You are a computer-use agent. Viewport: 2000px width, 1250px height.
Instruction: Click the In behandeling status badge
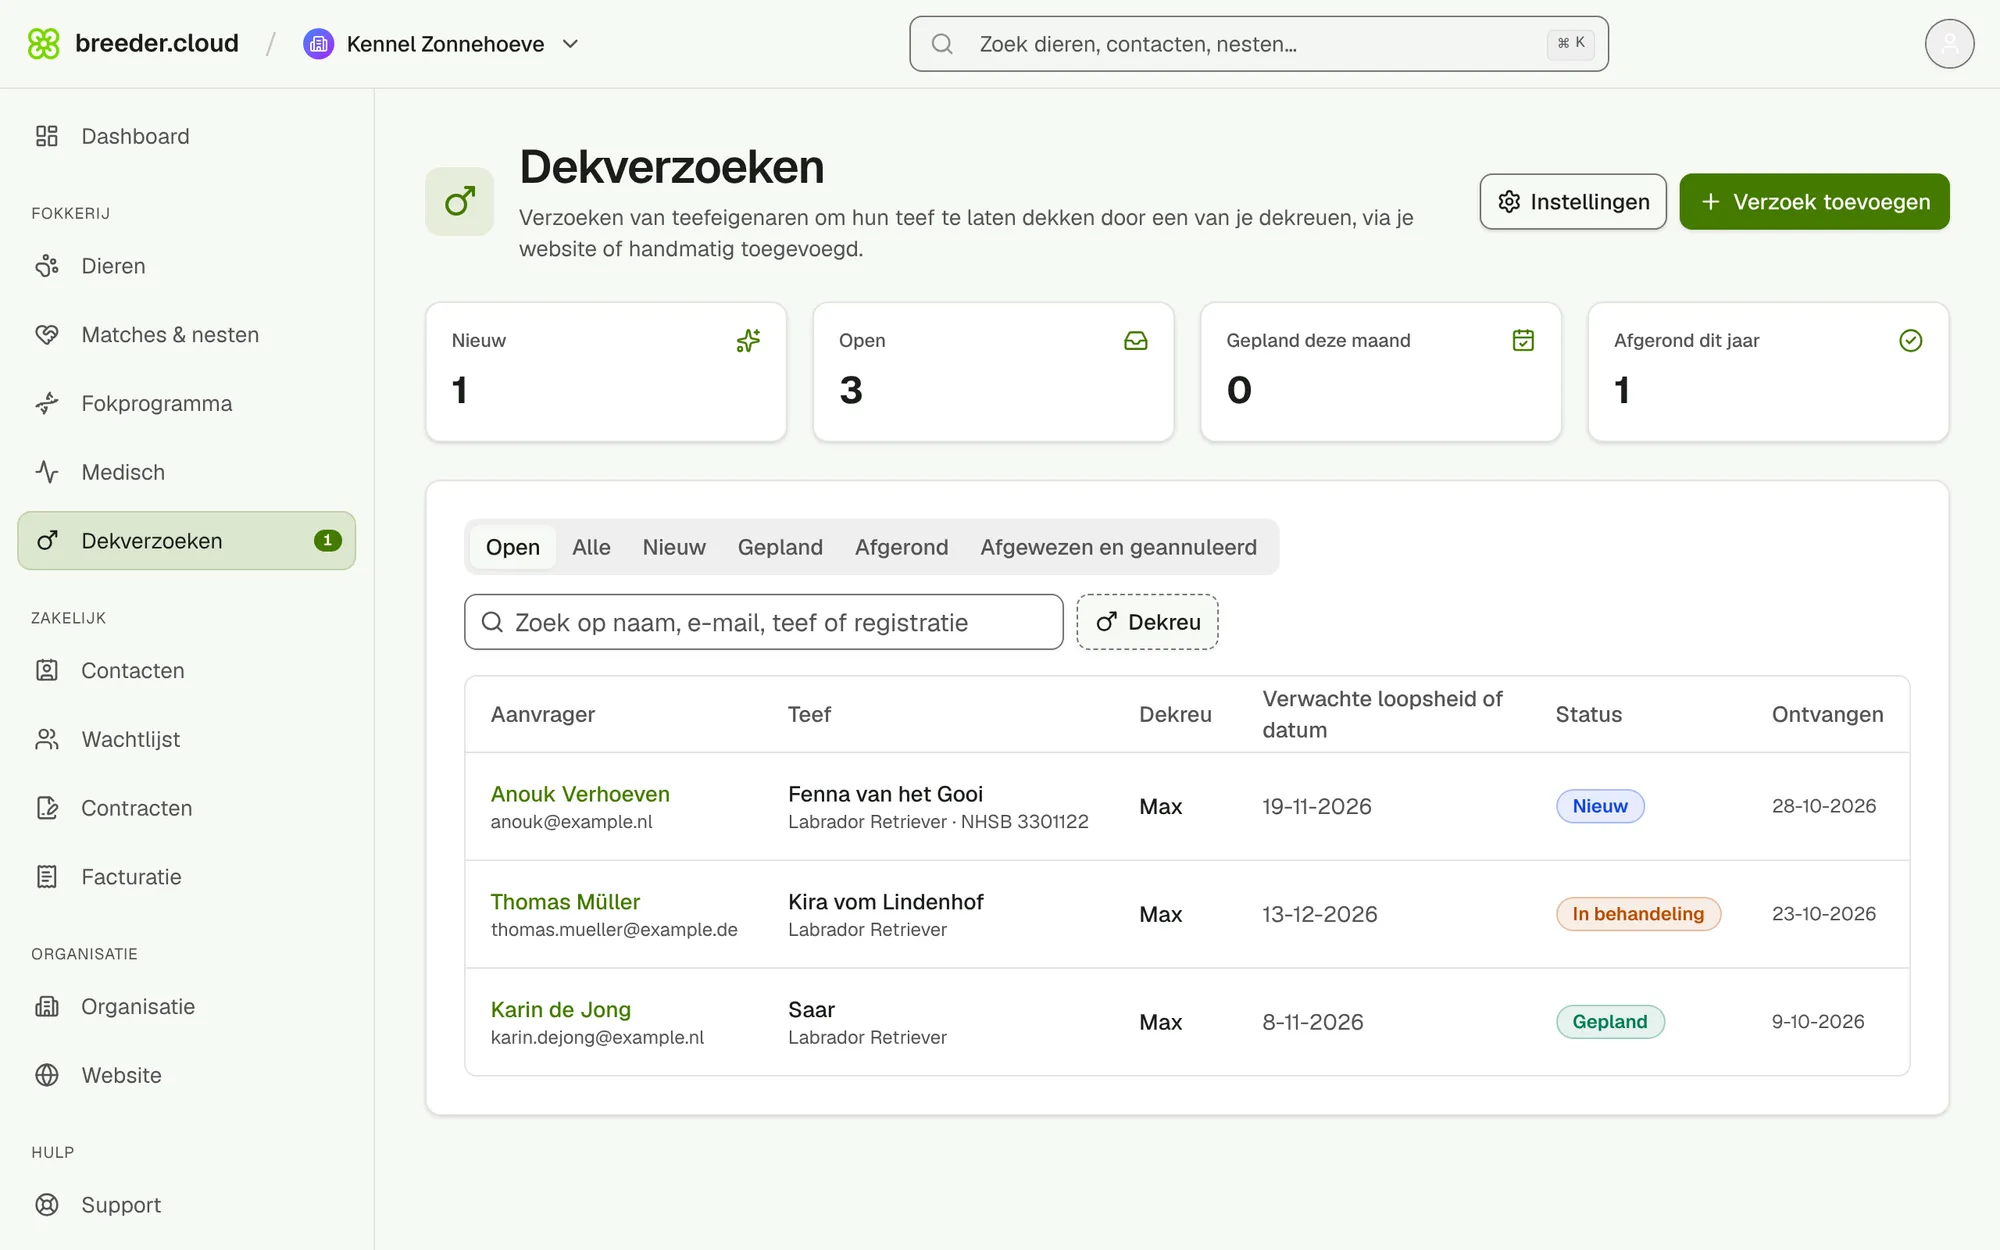coord(1638,914)
